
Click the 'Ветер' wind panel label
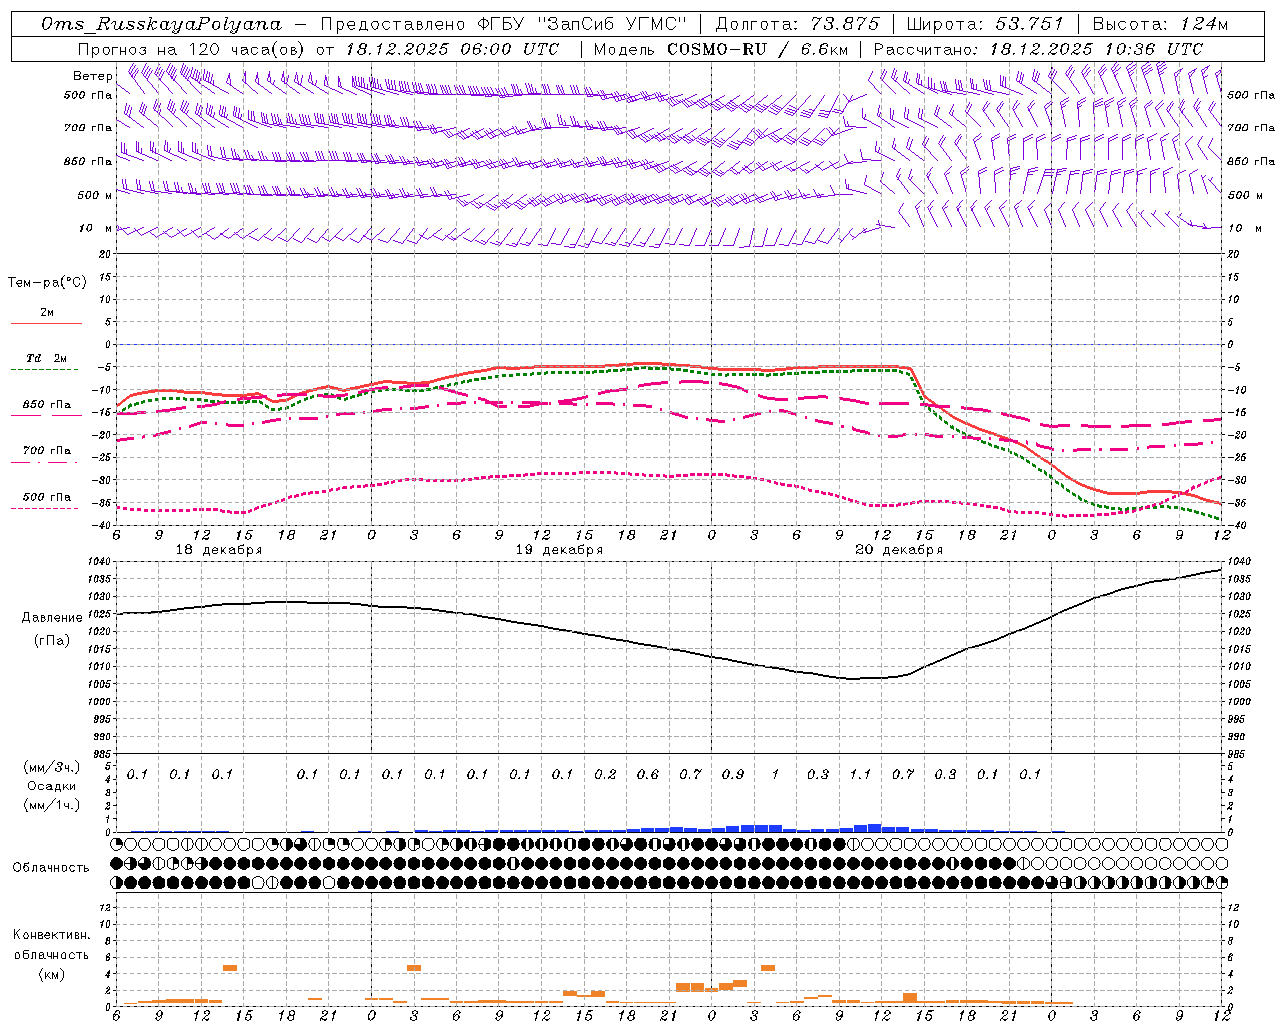[x=92, y=76]
